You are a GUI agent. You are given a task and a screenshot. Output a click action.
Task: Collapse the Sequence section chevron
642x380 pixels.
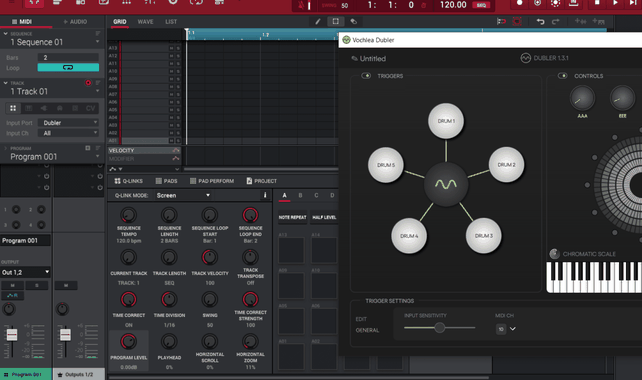[5, 34]
